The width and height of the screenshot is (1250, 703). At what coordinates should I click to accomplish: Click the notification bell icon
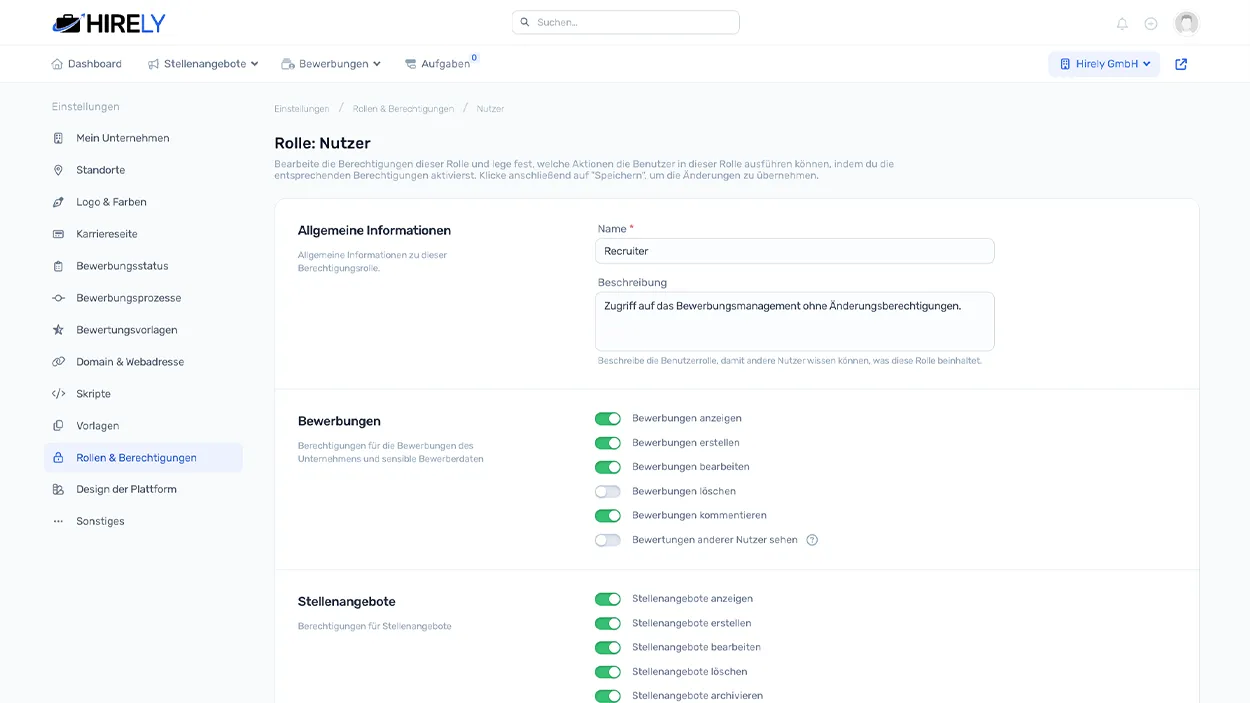tap(1122, 22)
